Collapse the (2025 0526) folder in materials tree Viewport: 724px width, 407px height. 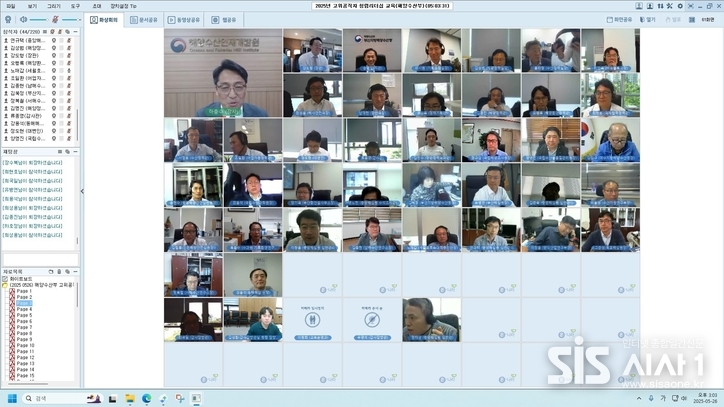tap(5, 285)
